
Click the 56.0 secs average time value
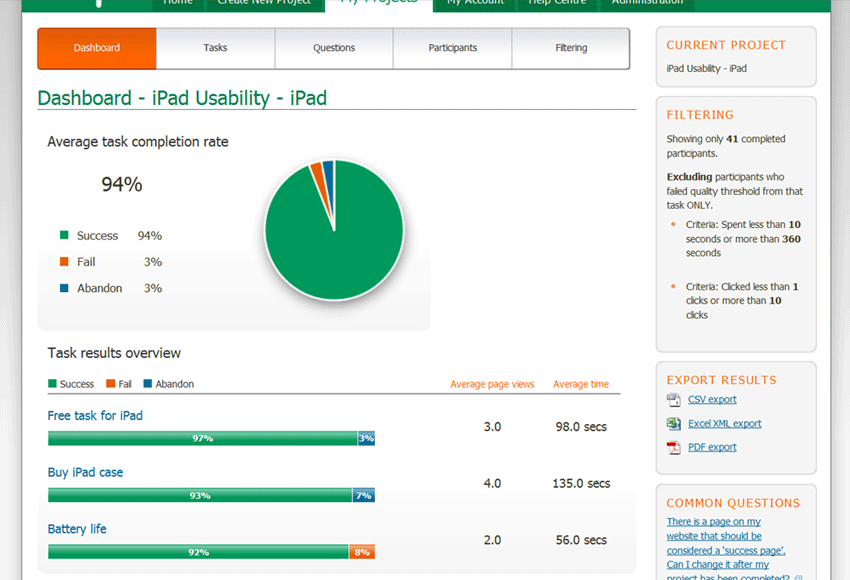click(x=581, y=540)
